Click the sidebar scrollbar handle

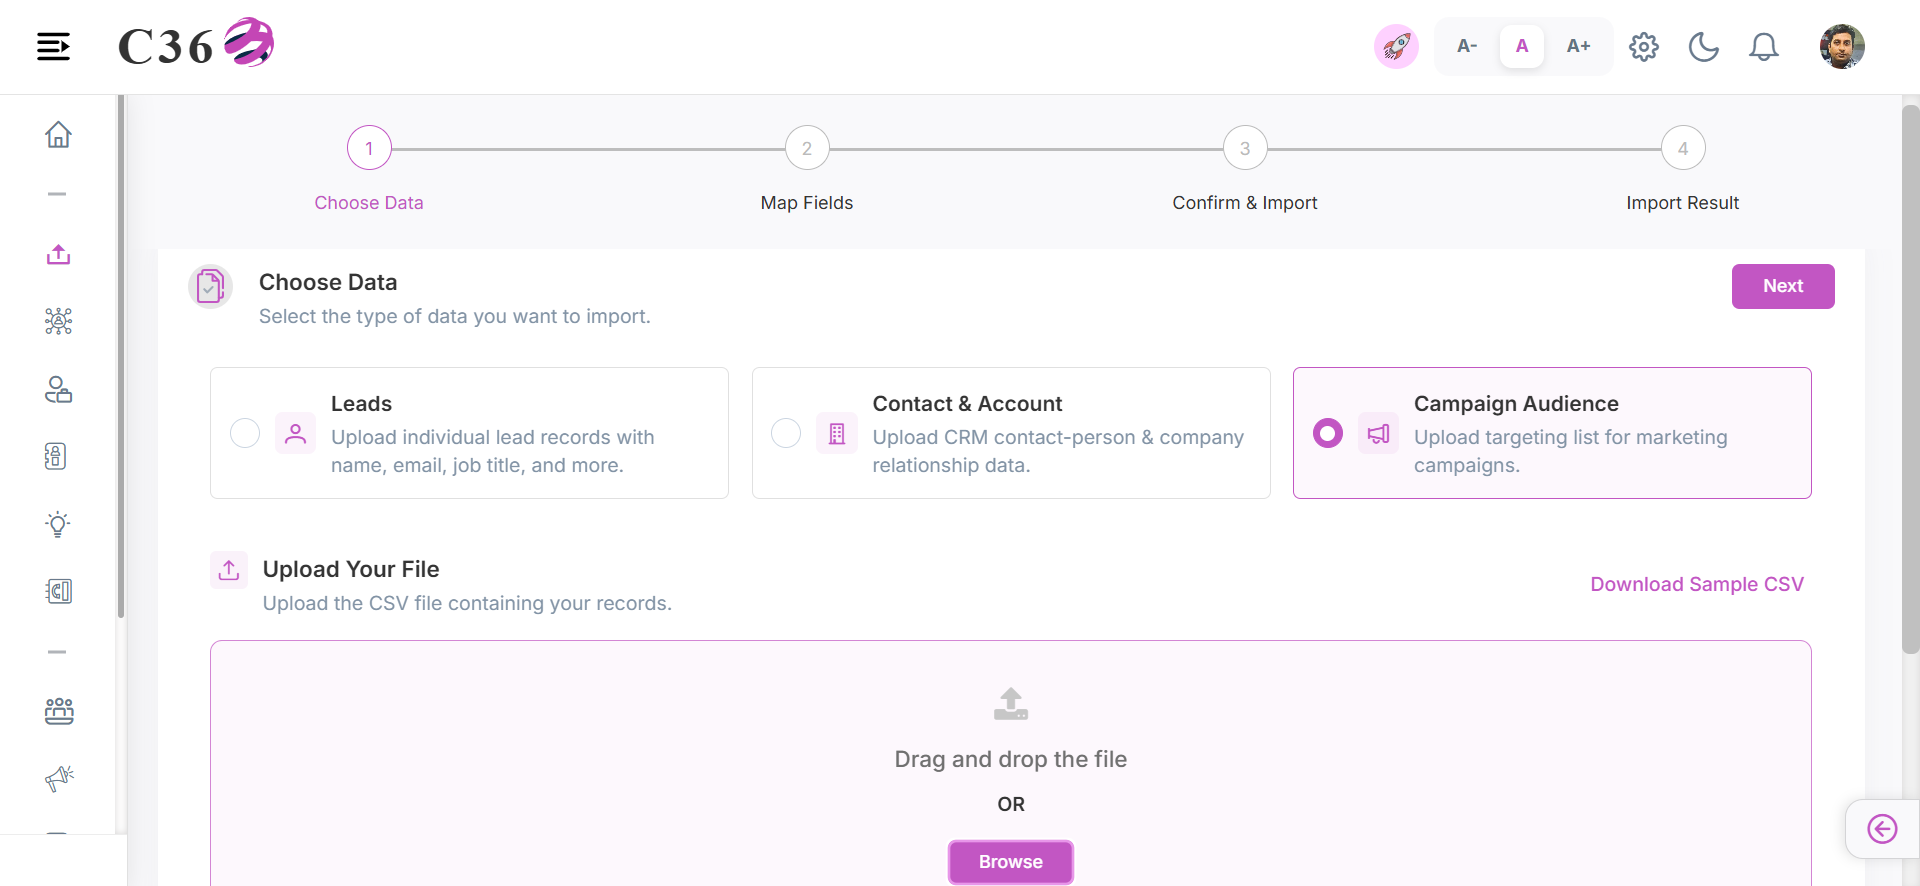[121, 357]
